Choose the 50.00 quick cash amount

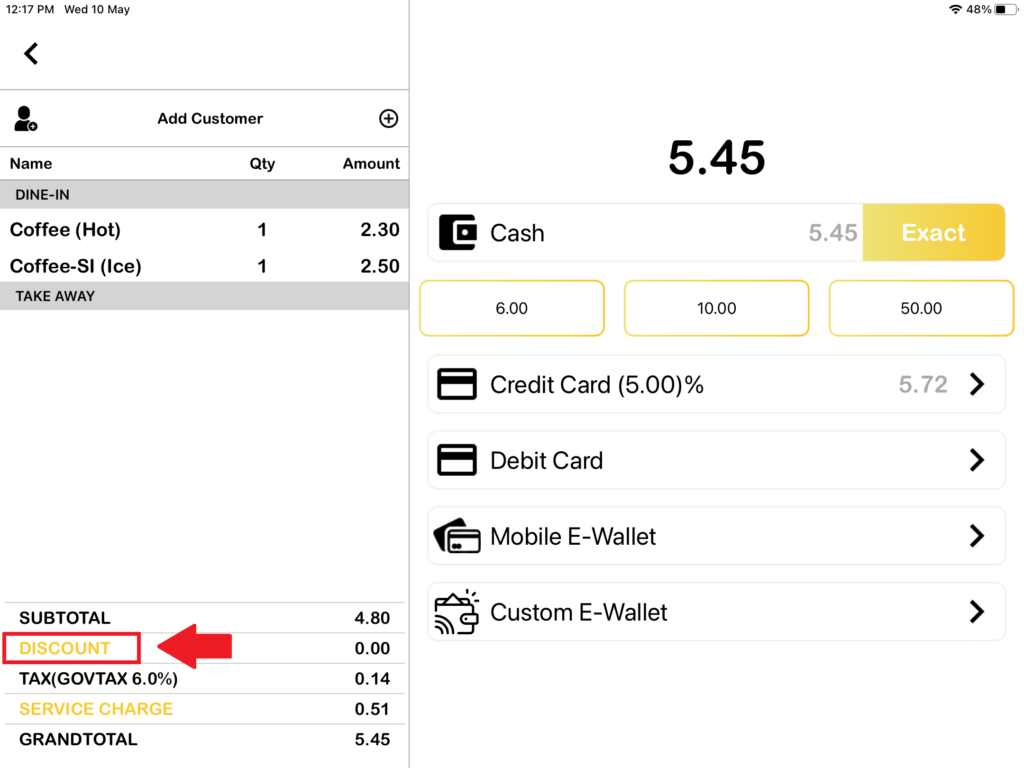pos(921,308)
